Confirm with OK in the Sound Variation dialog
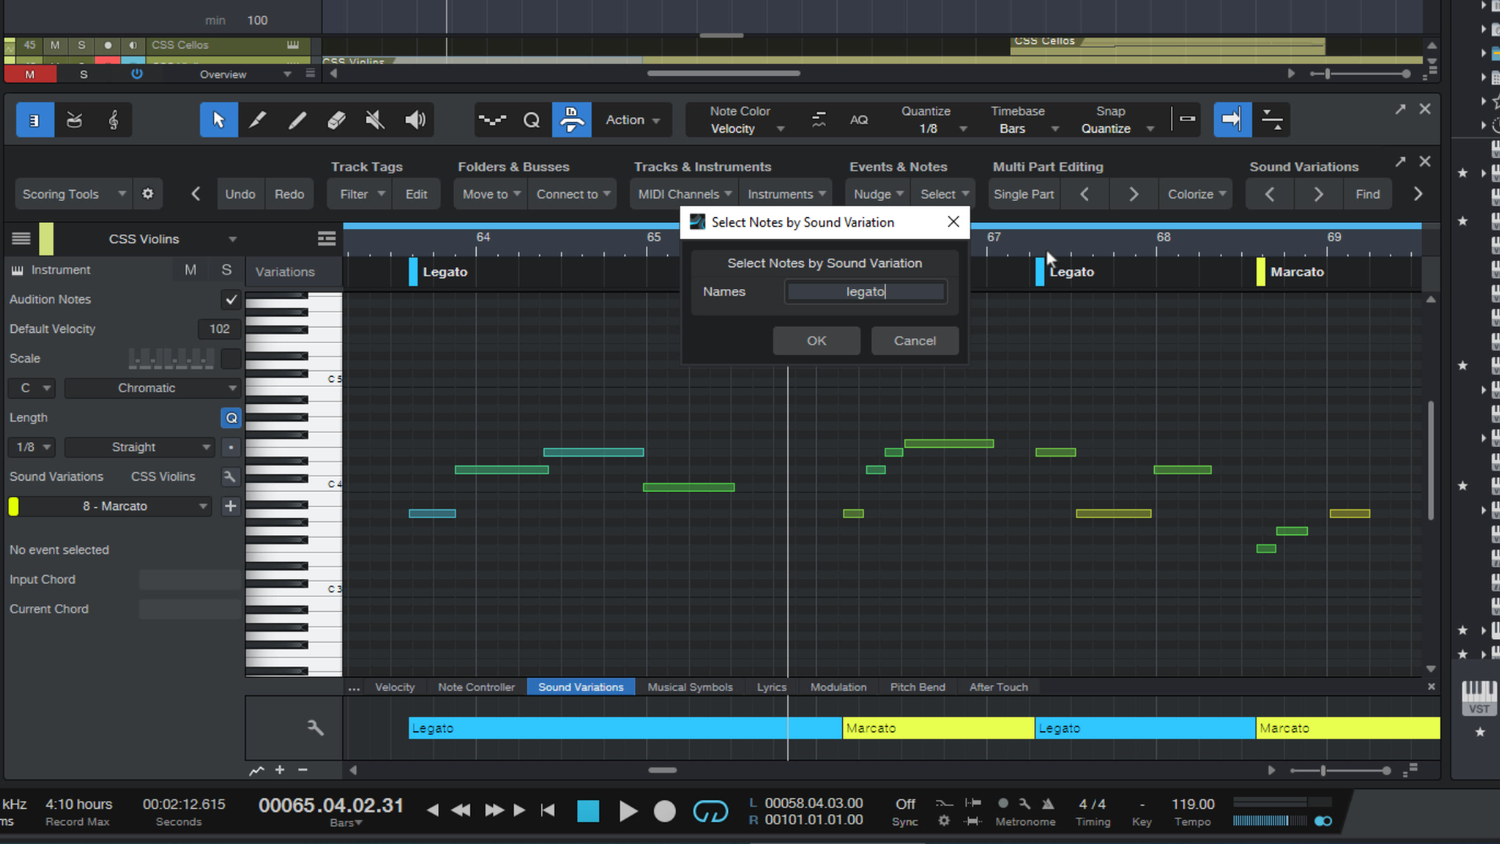Viewport: 1500px width, 844px height. (x=815, y=340)
